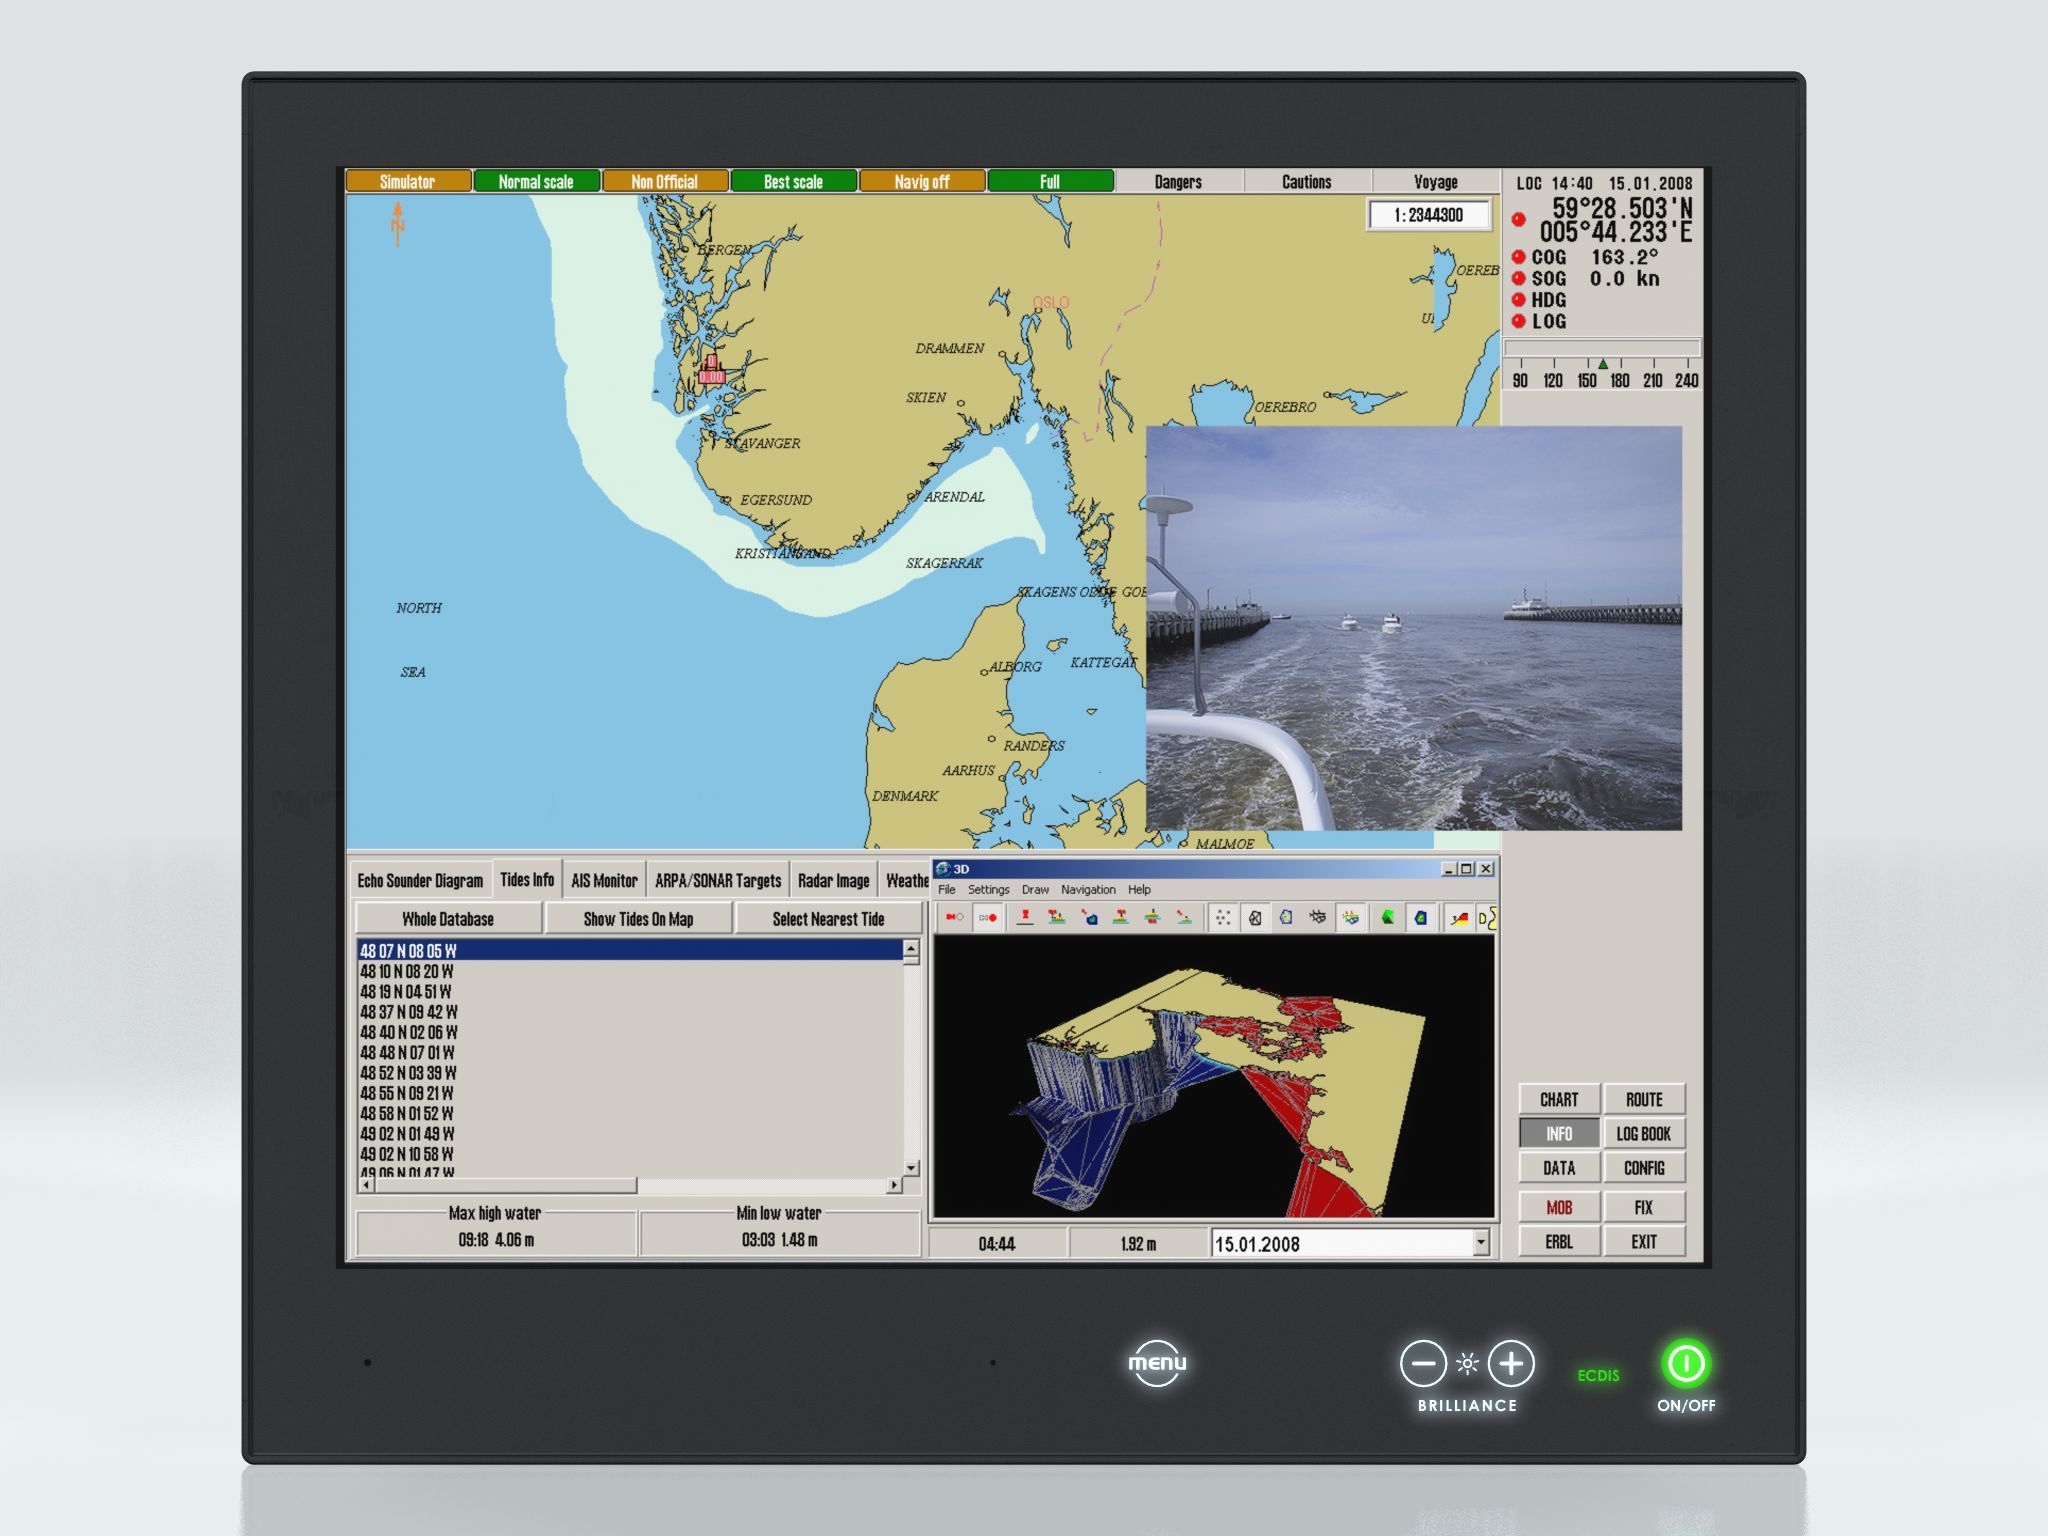Viewport: 2048px width, 1536px height.
Task: Toggle the Navig off status button
Action: pos(922,181)
